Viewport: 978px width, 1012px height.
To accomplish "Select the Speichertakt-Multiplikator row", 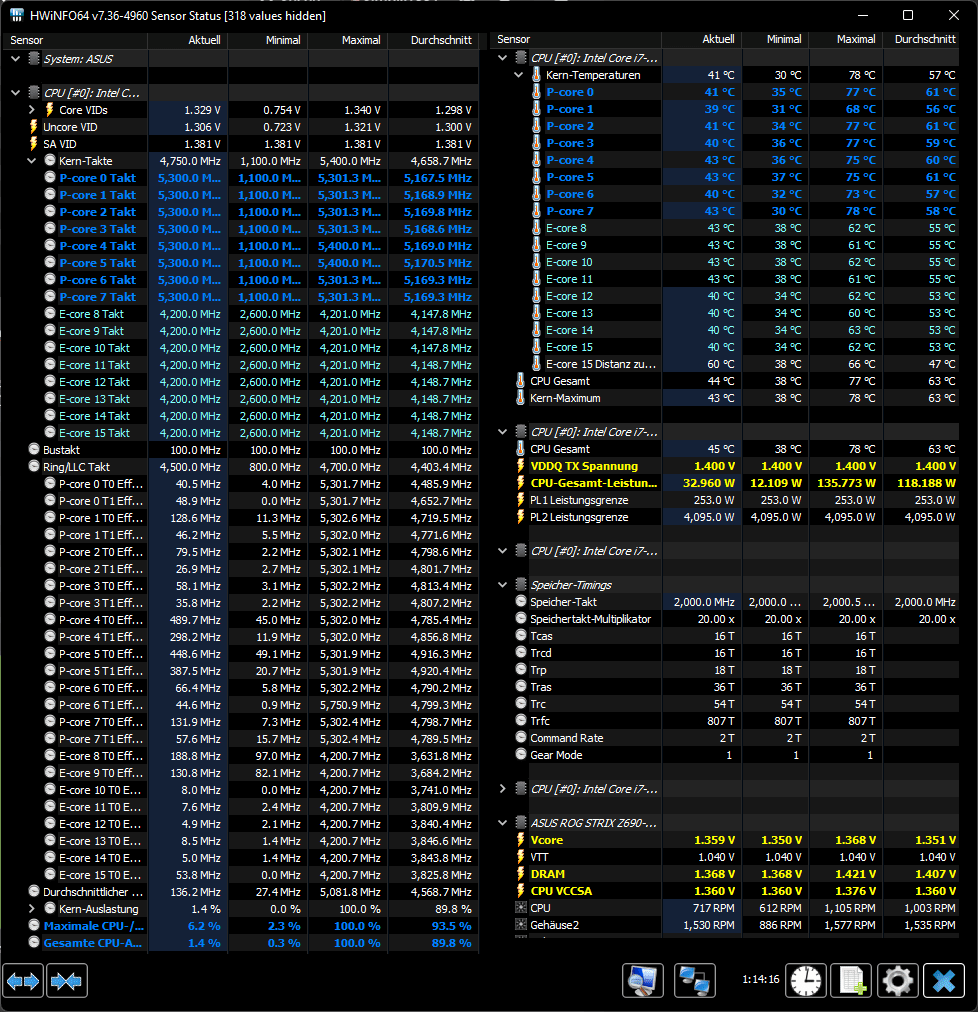I will 726,619.
